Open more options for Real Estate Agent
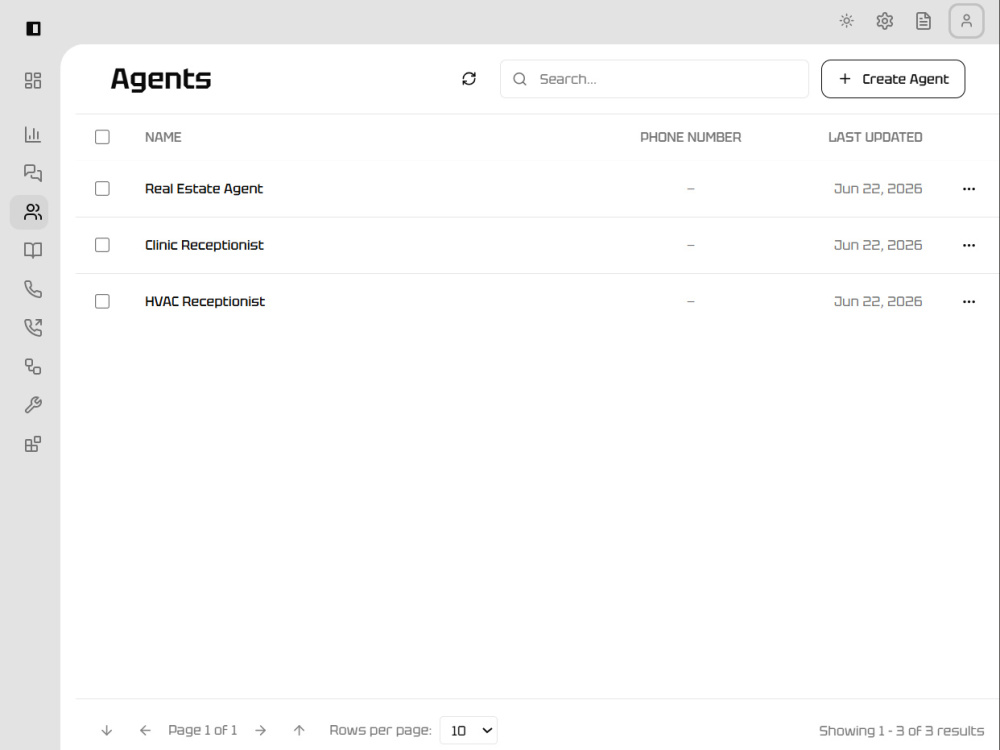 click(969, 189)
